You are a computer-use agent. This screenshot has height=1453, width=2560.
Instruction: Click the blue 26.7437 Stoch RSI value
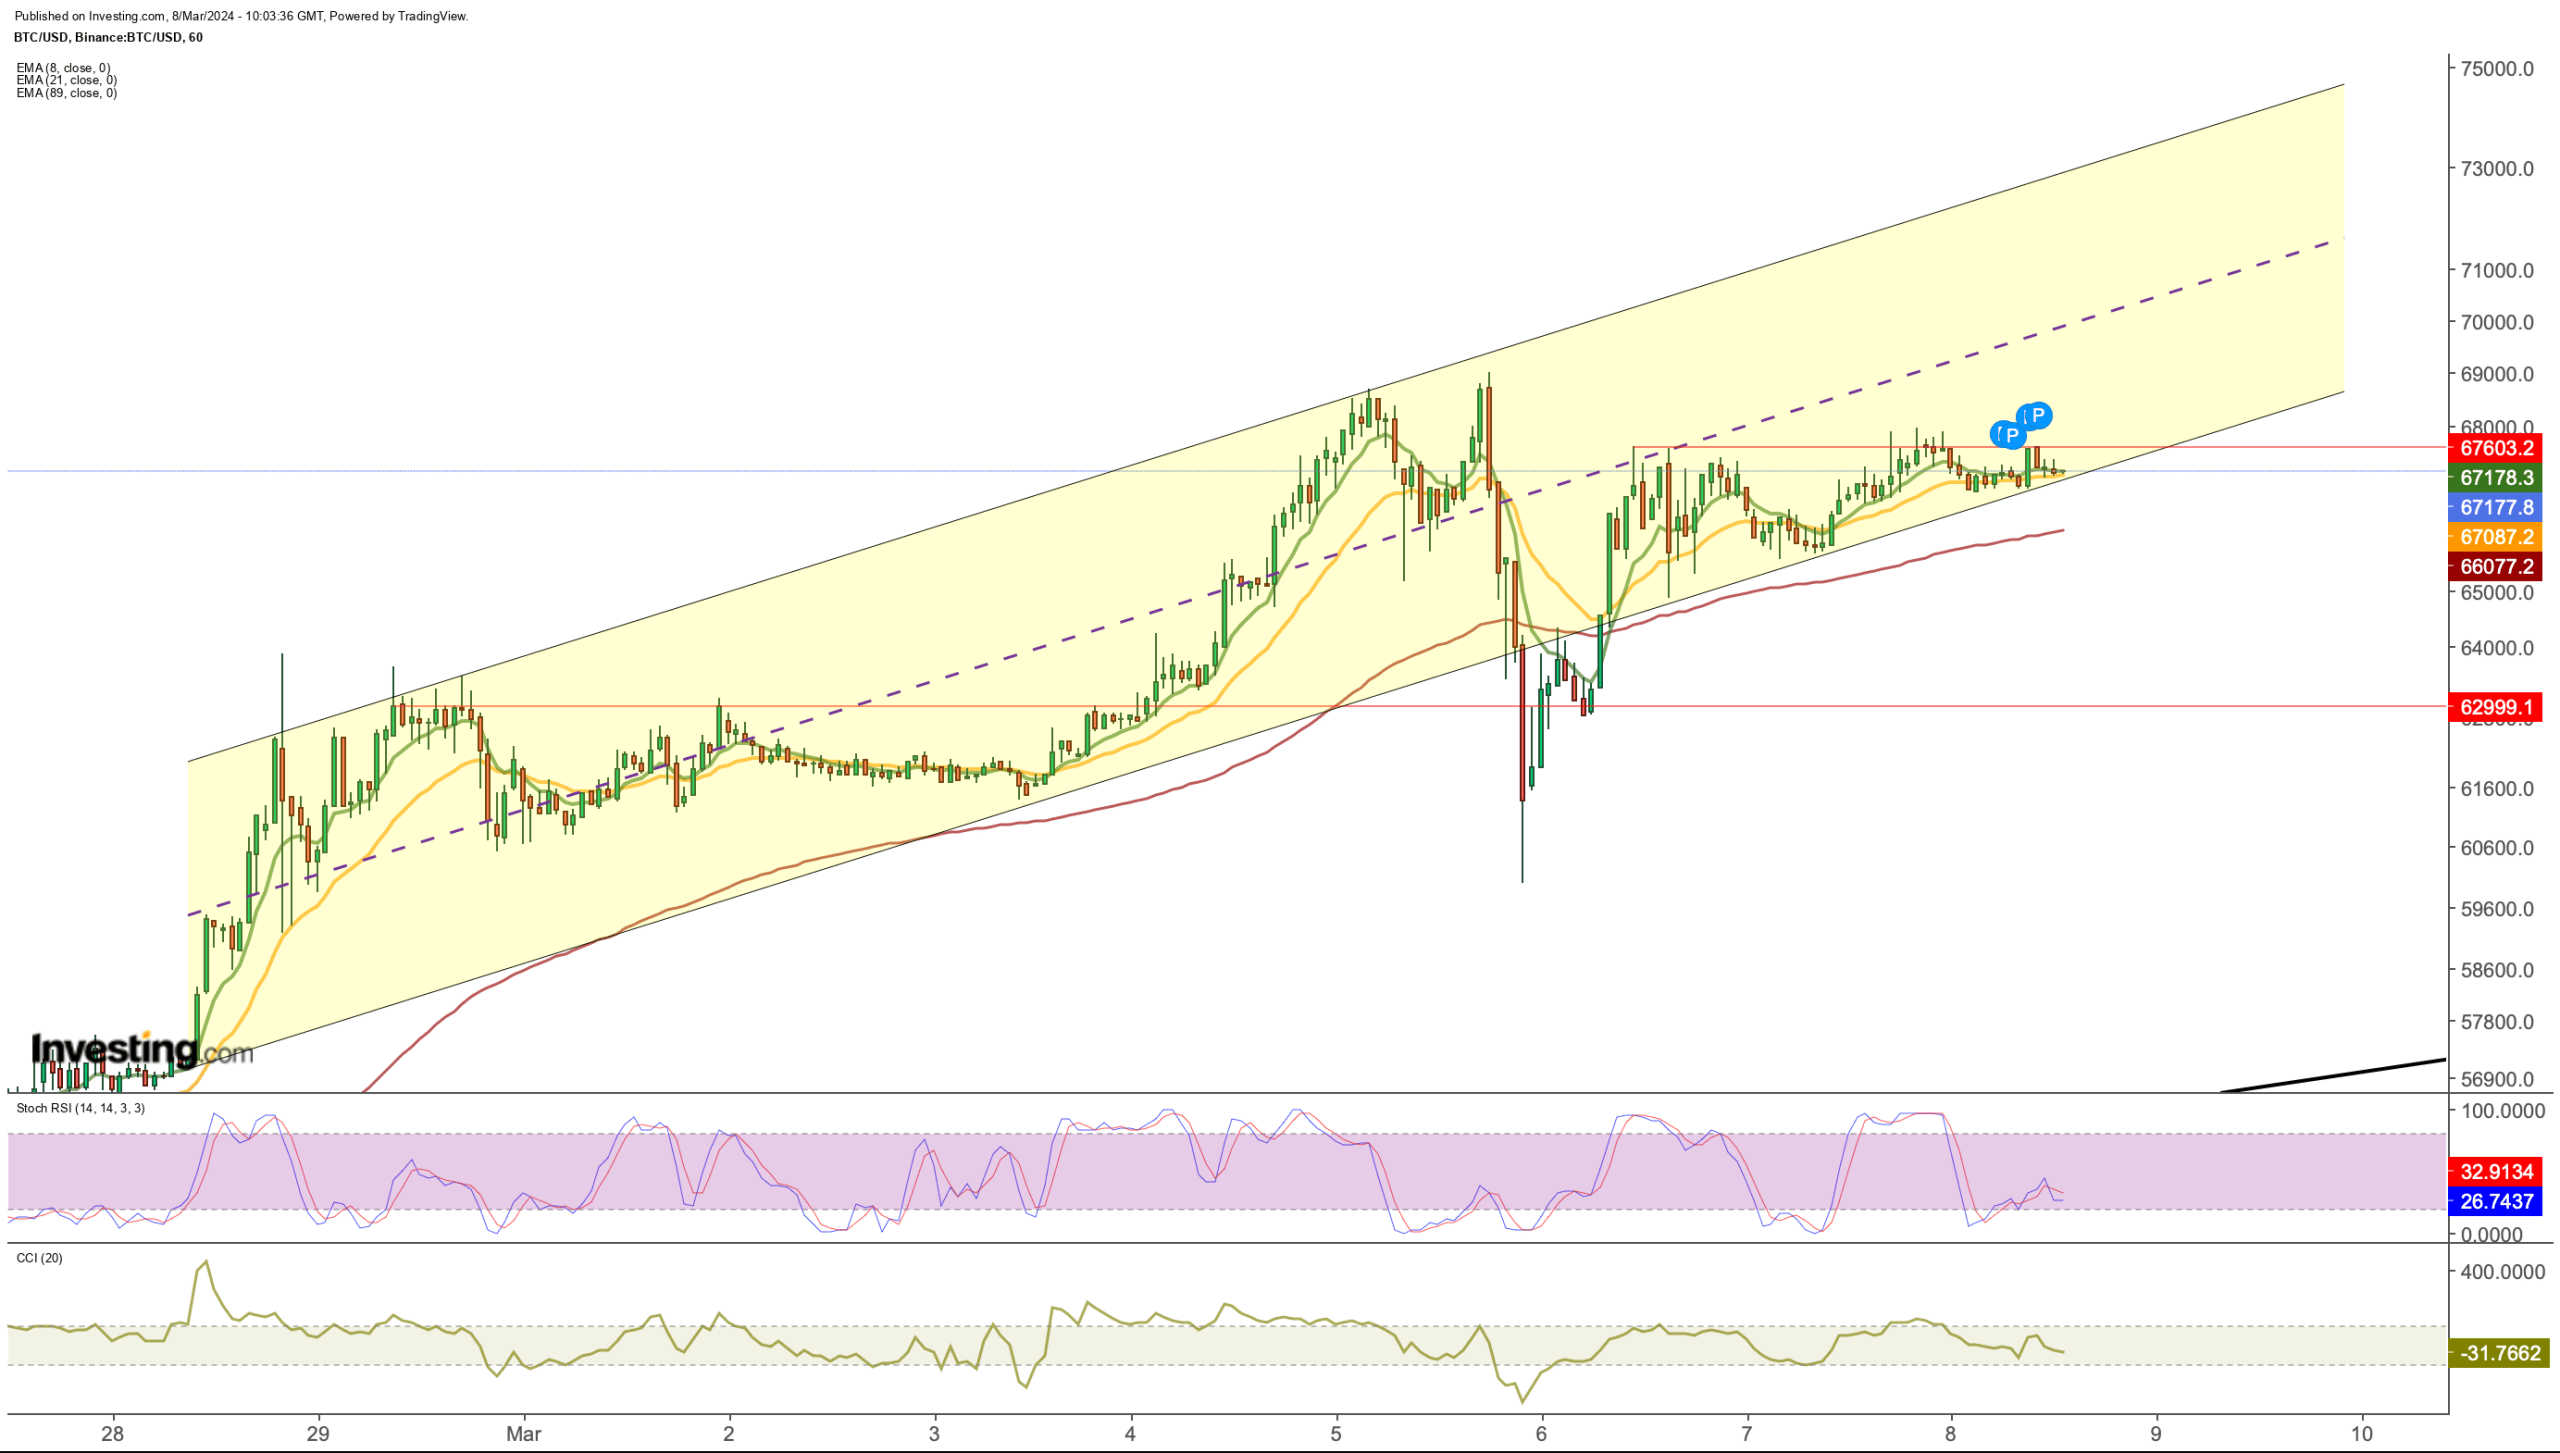click(2496, 1201)
